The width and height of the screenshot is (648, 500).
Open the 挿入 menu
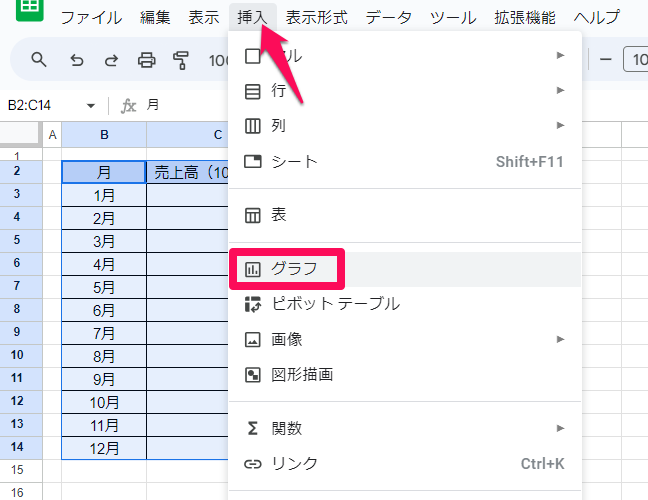252,17
